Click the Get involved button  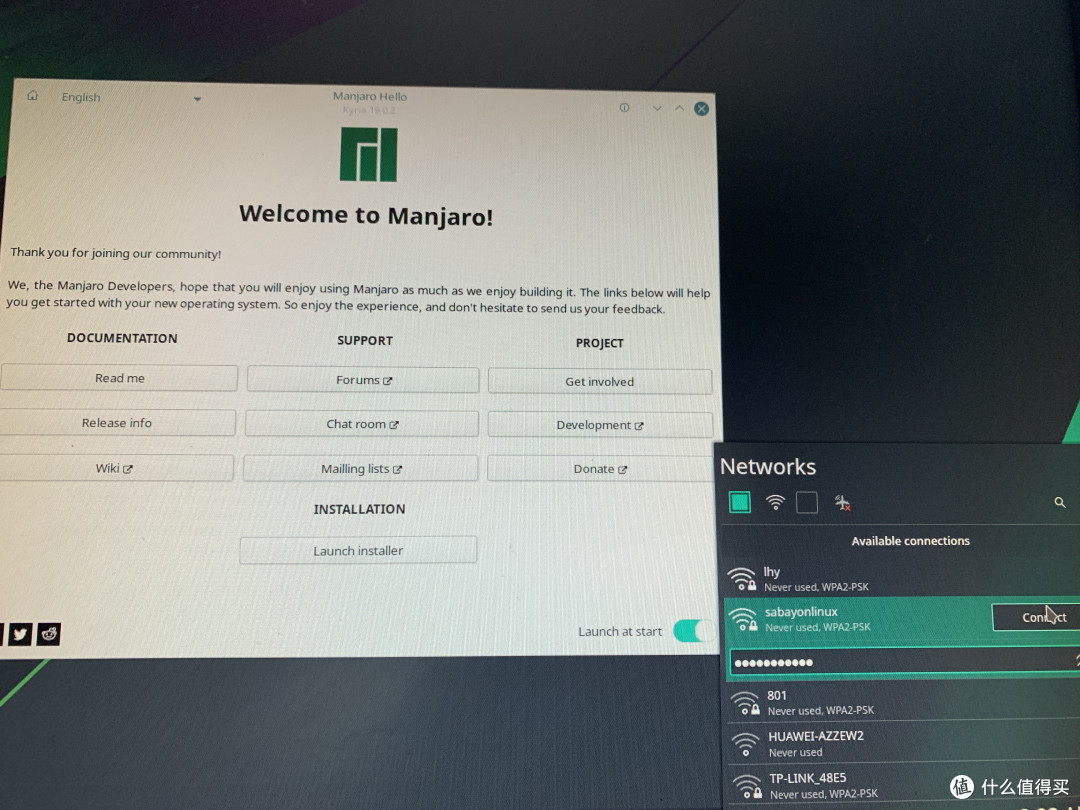[600, 382]
